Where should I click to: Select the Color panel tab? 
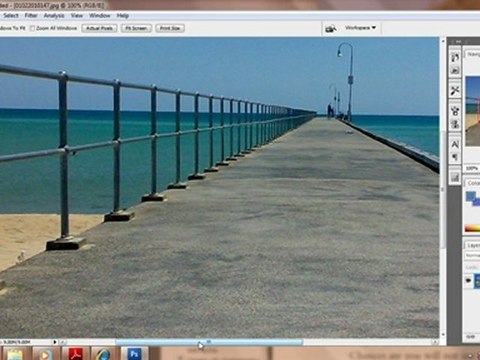[x=473, y=183]
